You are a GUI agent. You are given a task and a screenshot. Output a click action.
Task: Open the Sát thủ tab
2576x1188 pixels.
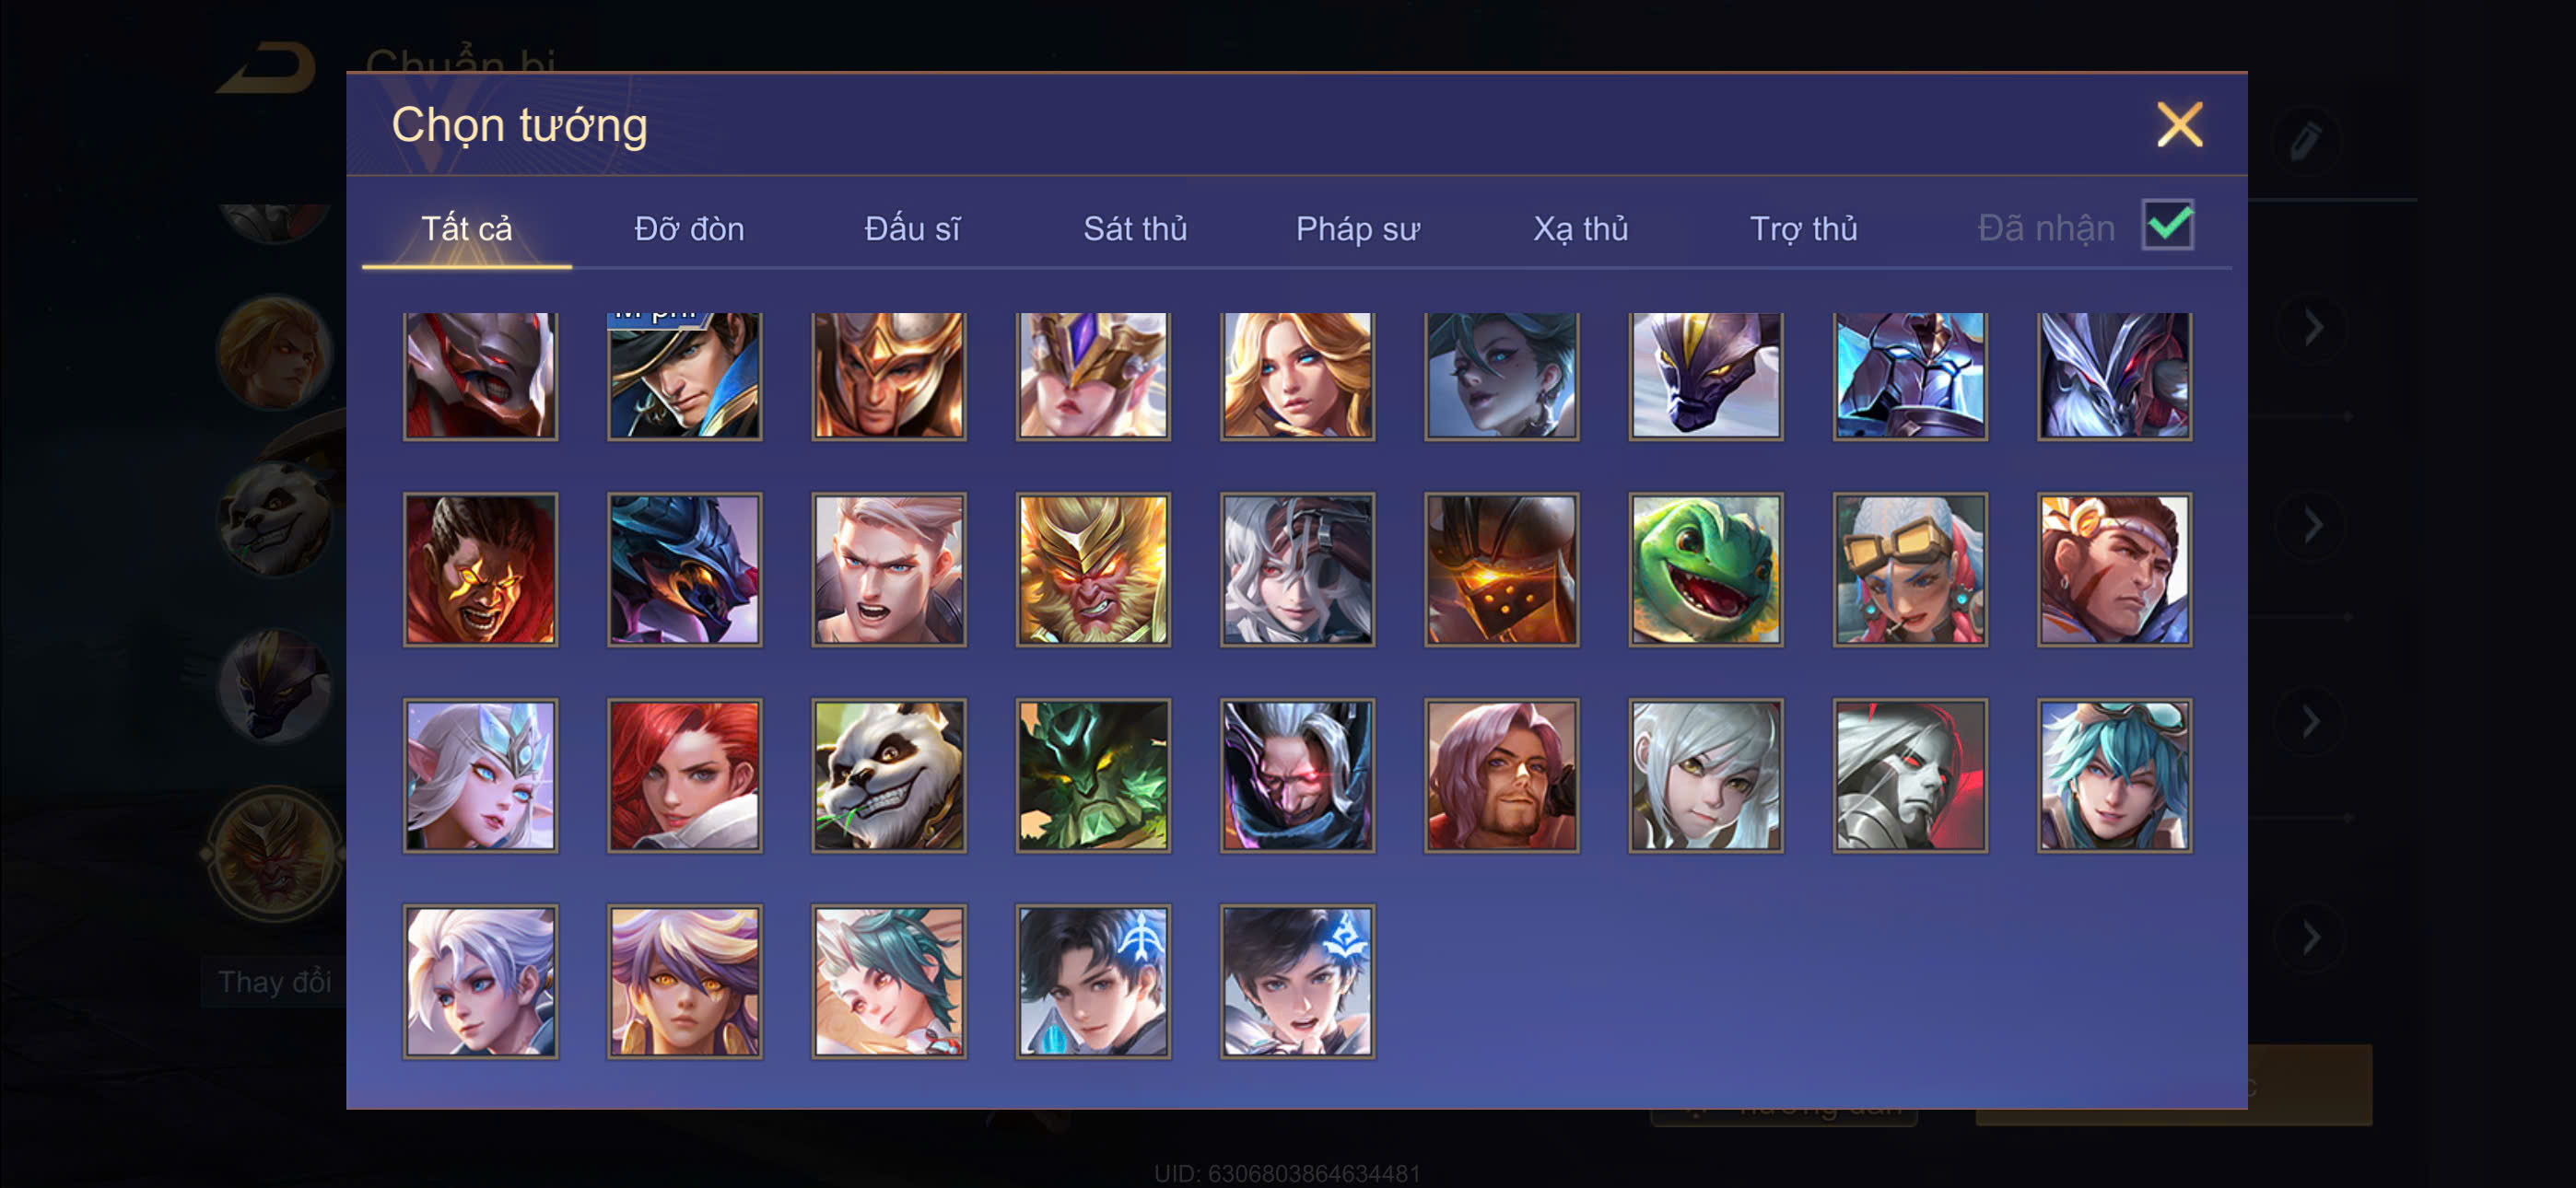click(1135, 229)
